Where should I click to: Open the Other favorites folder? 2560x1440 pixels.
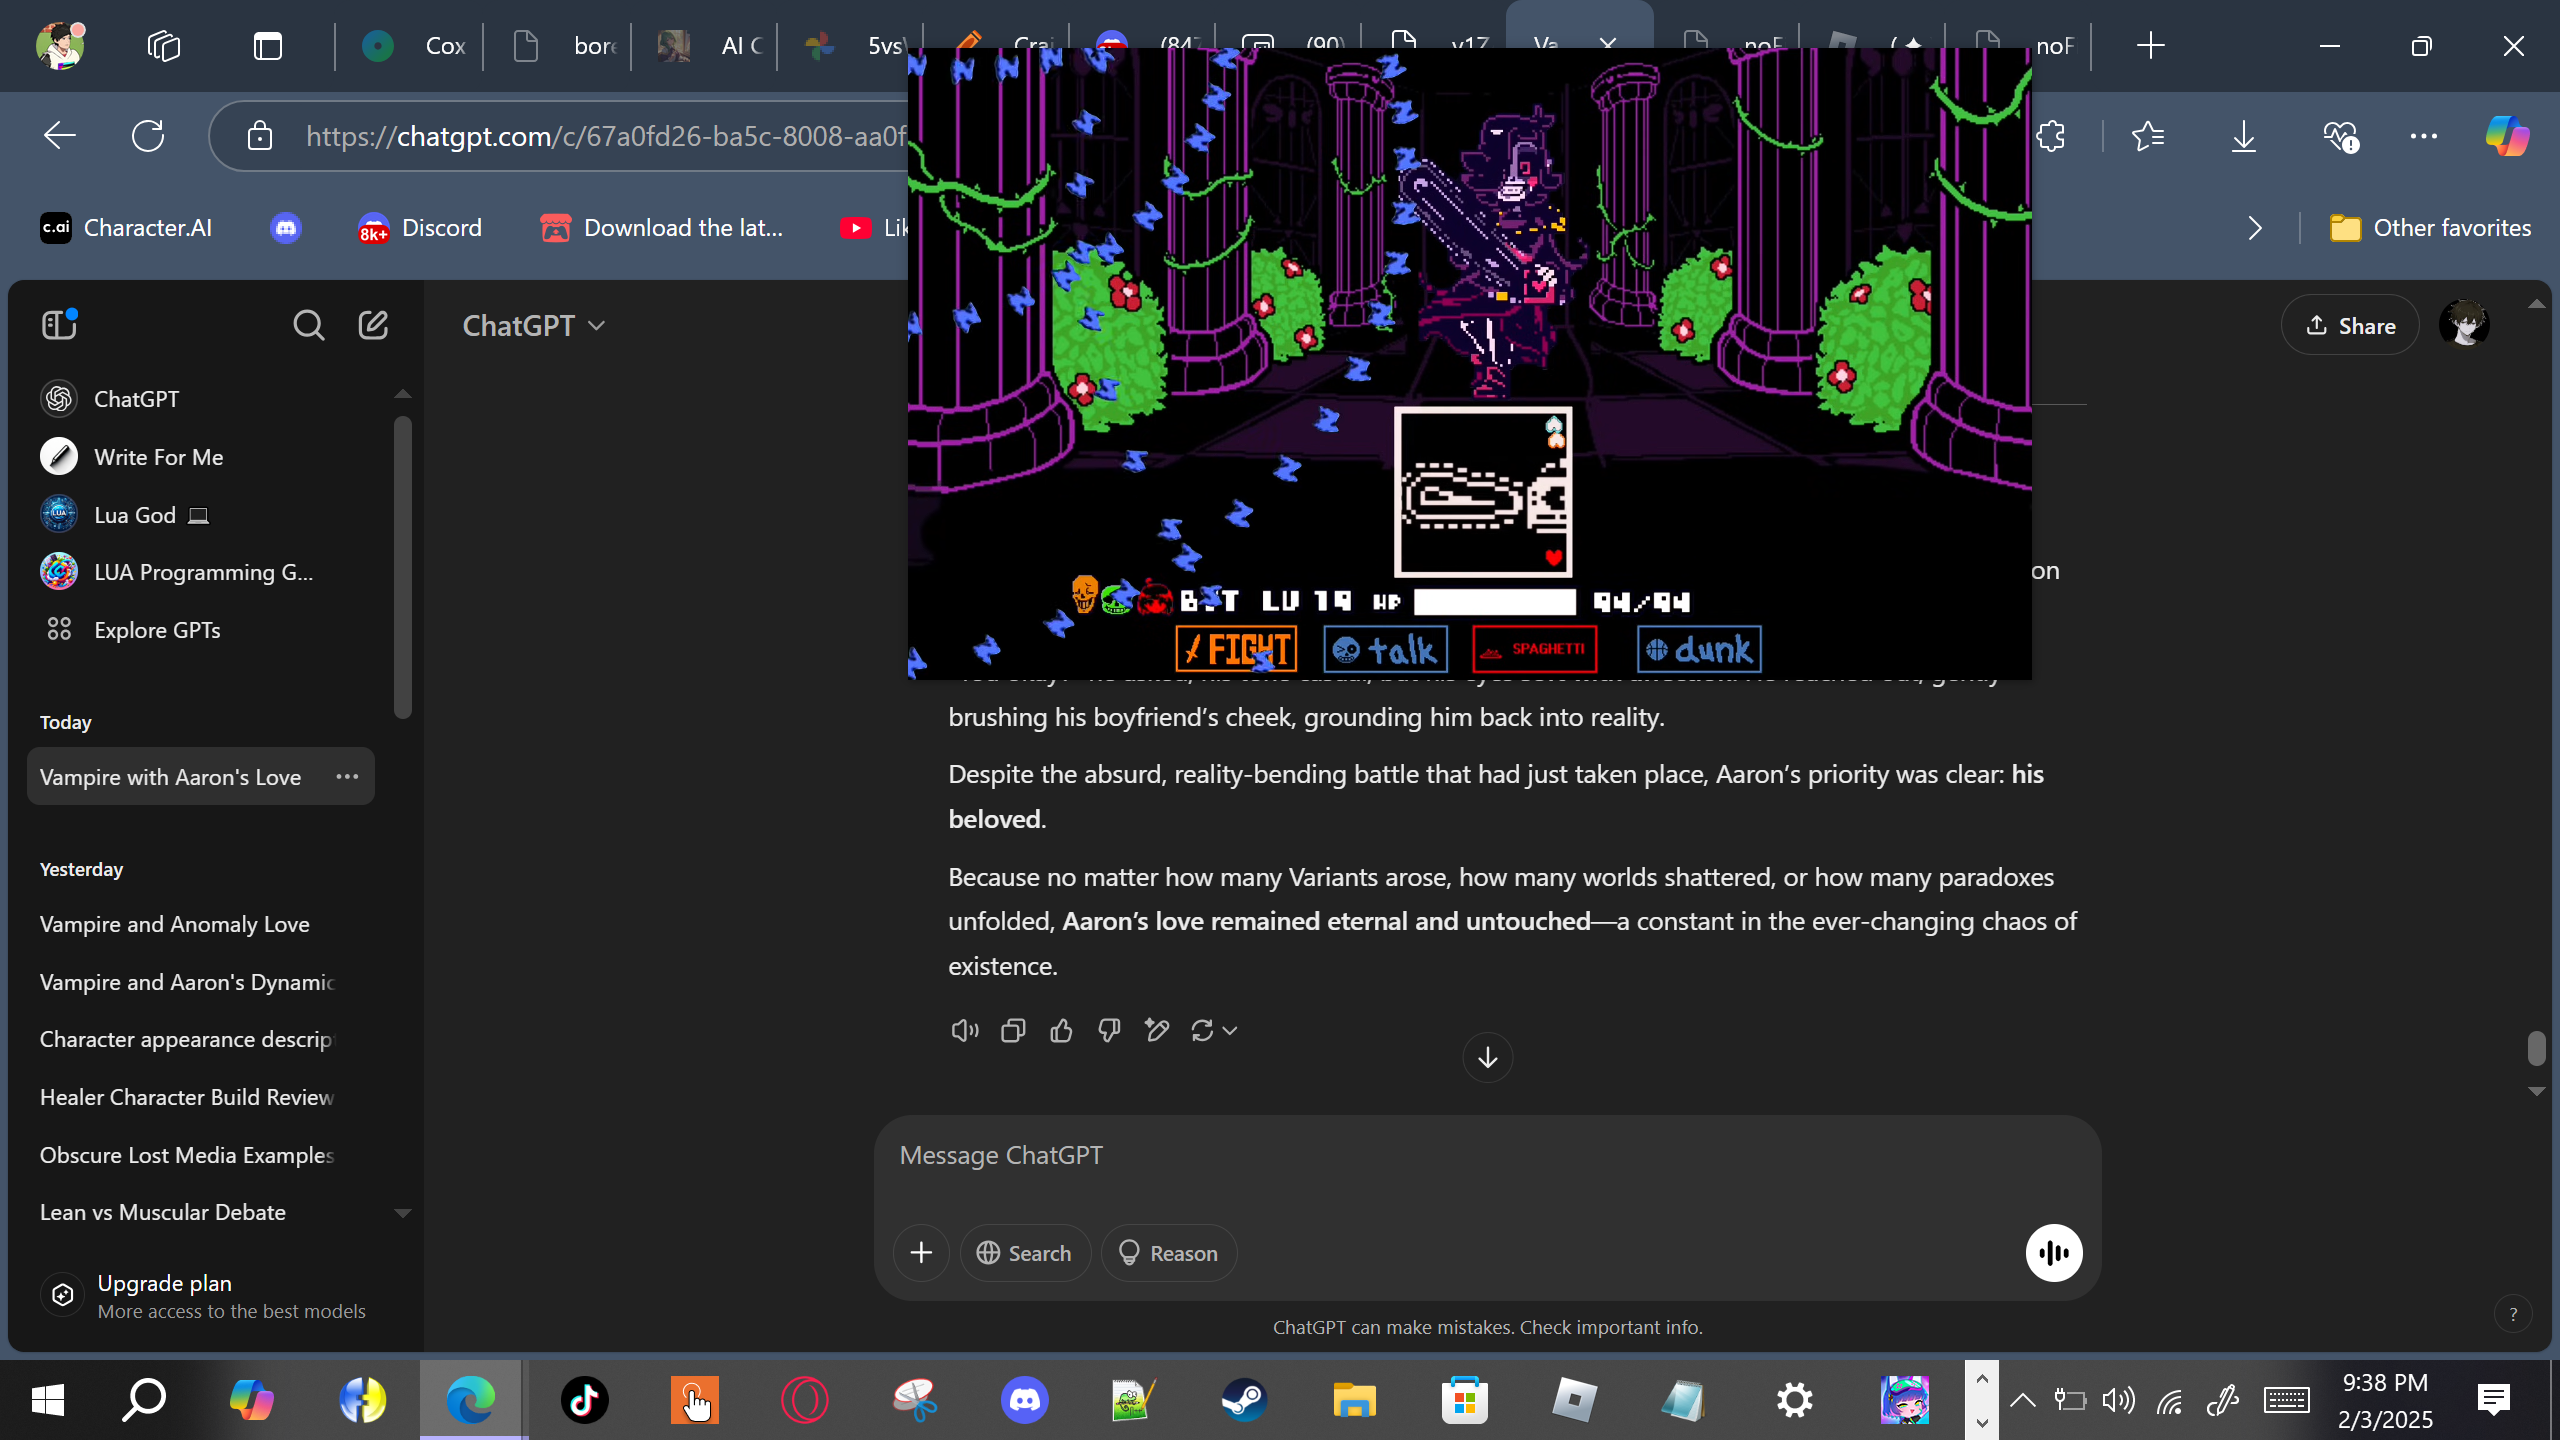pos(2430,228)
